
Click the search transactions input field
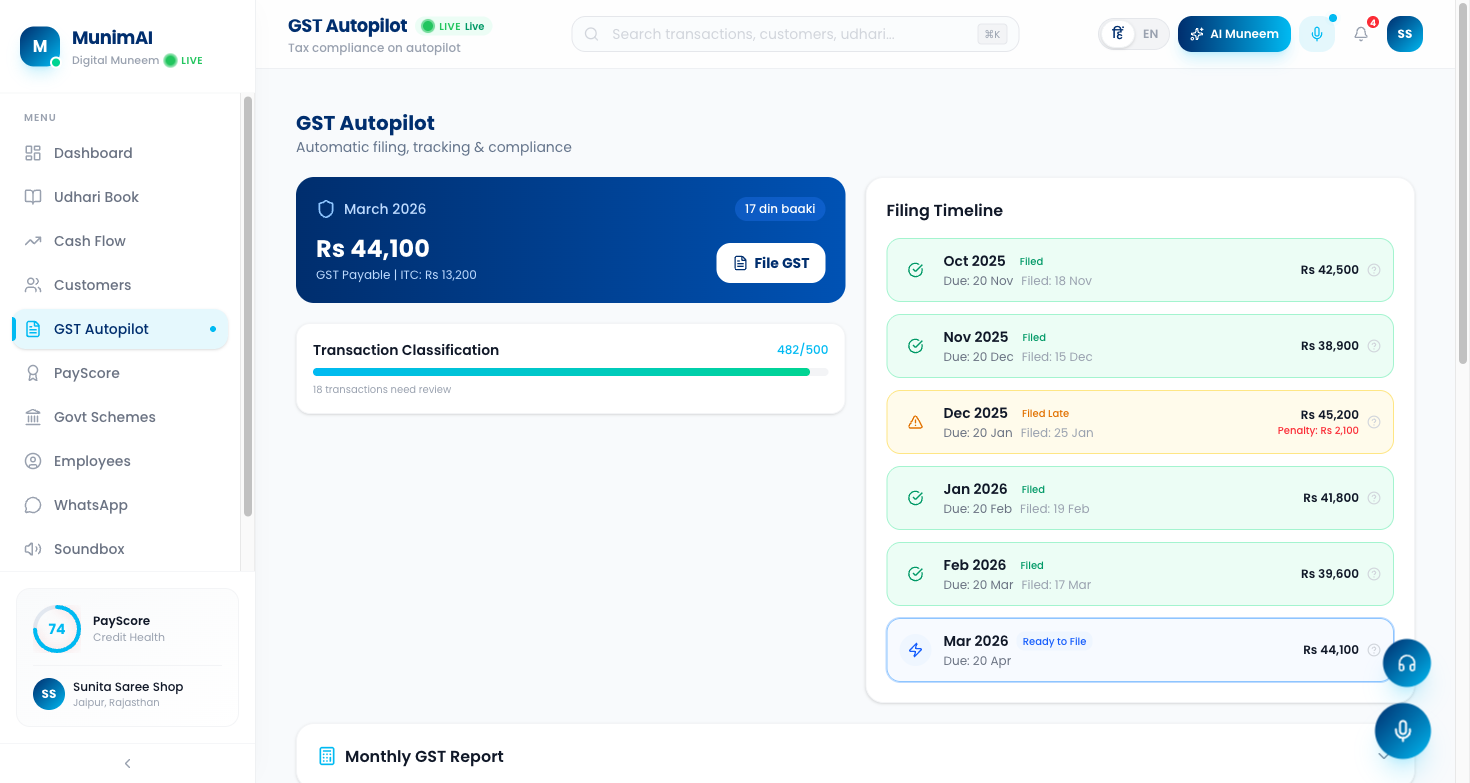pyautogui.click(x=794, y=33)
